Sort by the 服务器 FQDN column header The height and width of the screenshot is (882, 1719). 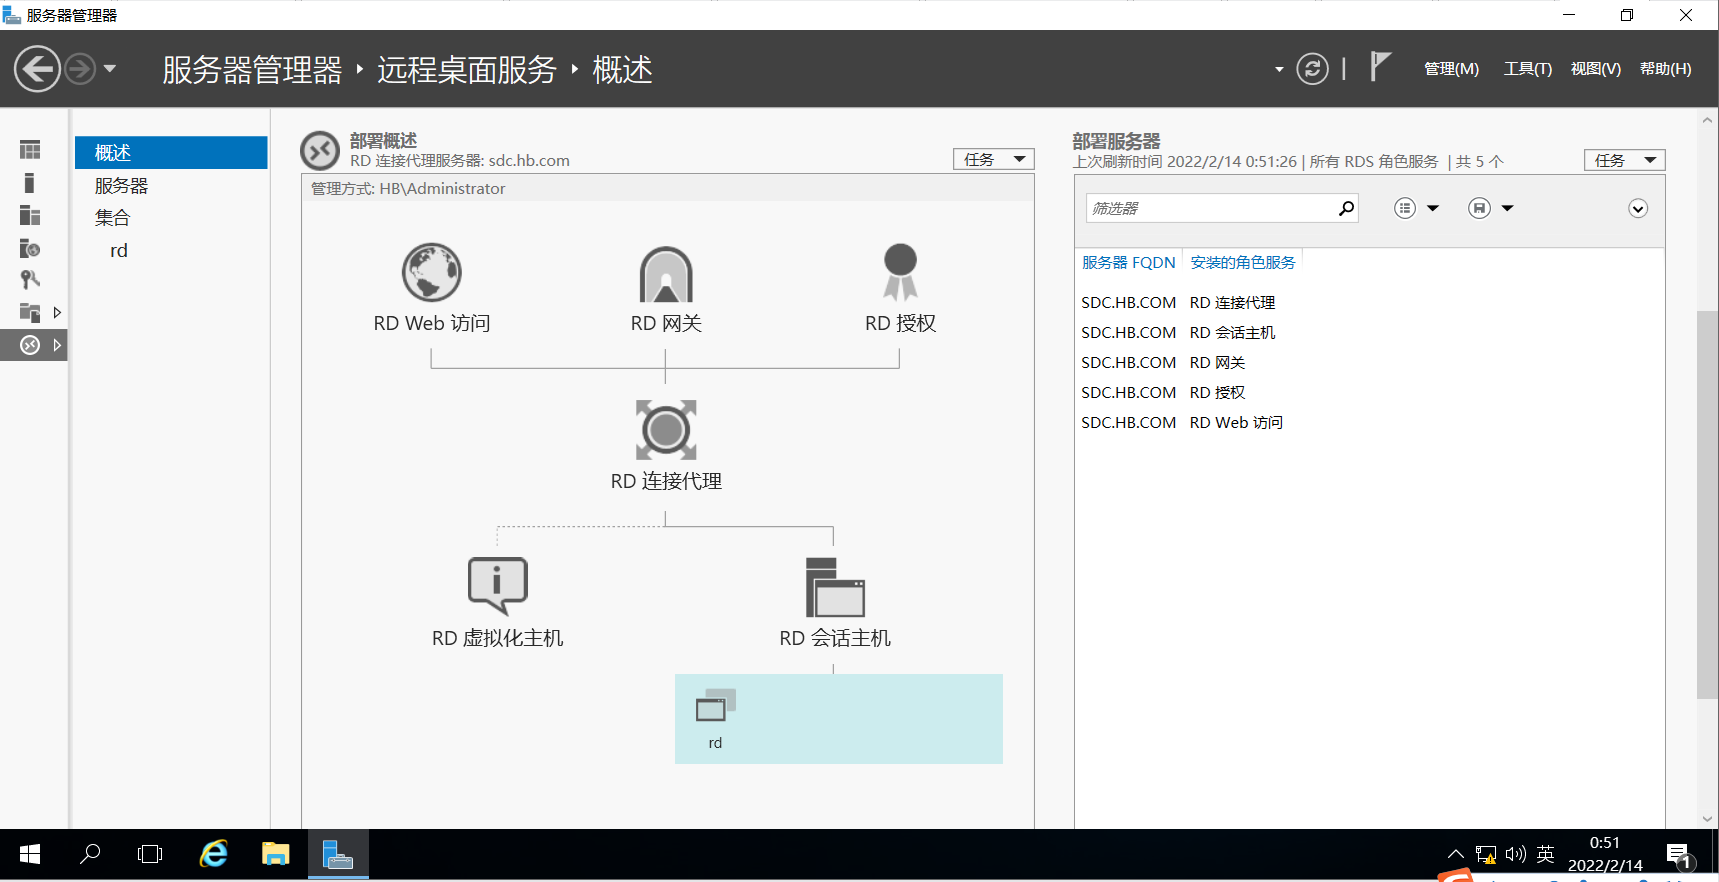point(1128,262)
